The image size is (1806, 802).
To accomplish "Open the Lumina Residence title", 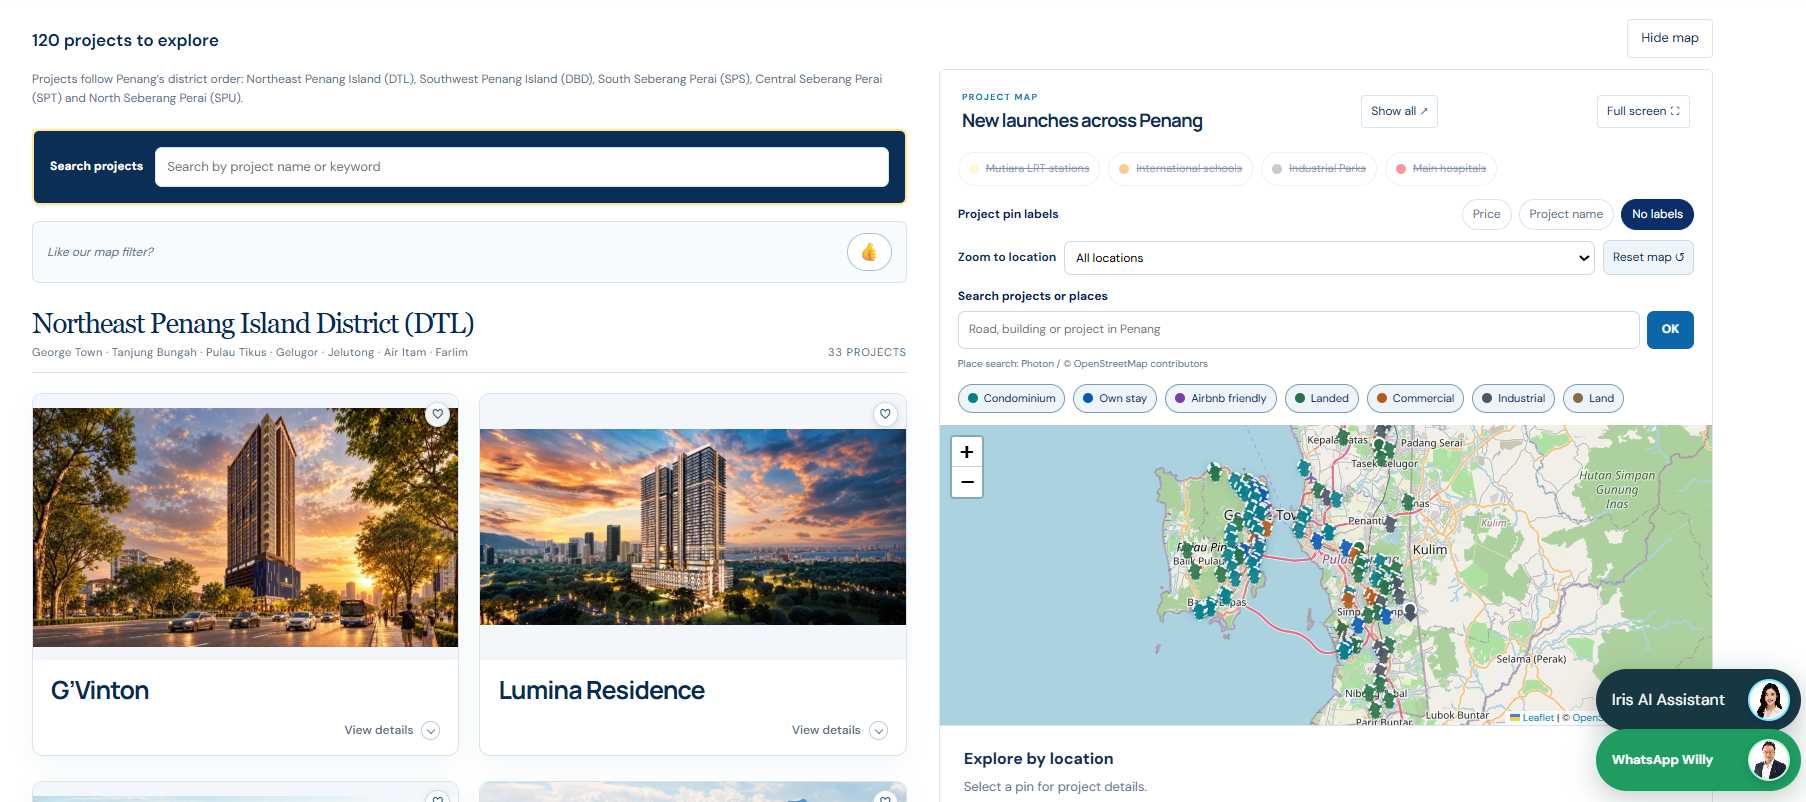I will coord(602,691).
